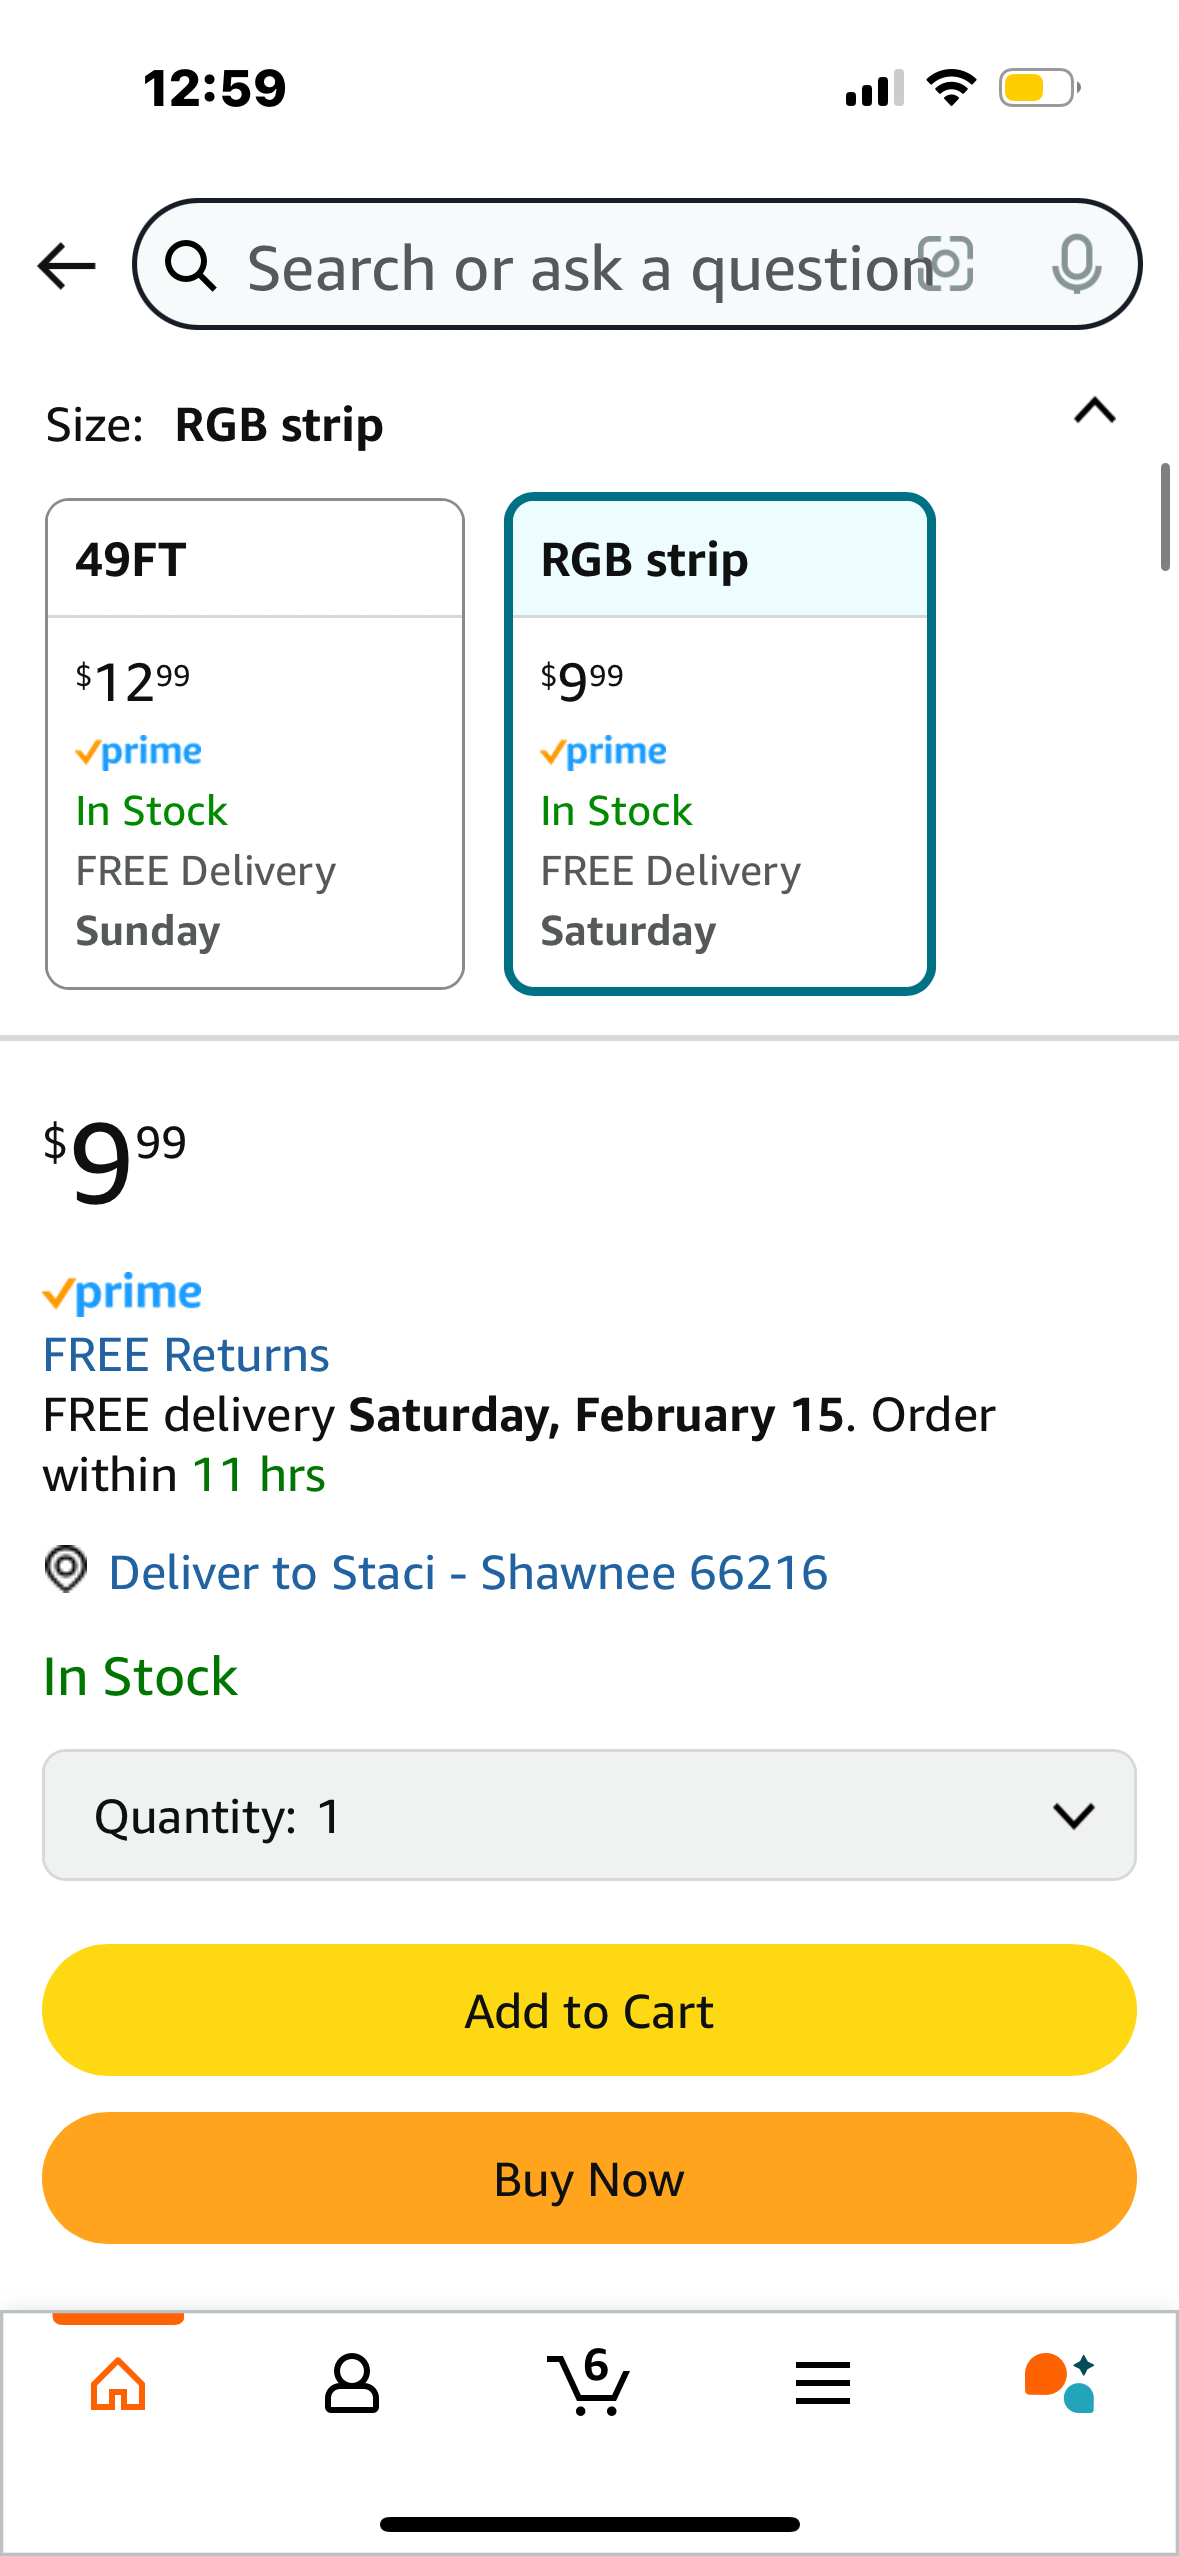
Task: Open the hamburger menu tab
Action: pos(823,2384)
